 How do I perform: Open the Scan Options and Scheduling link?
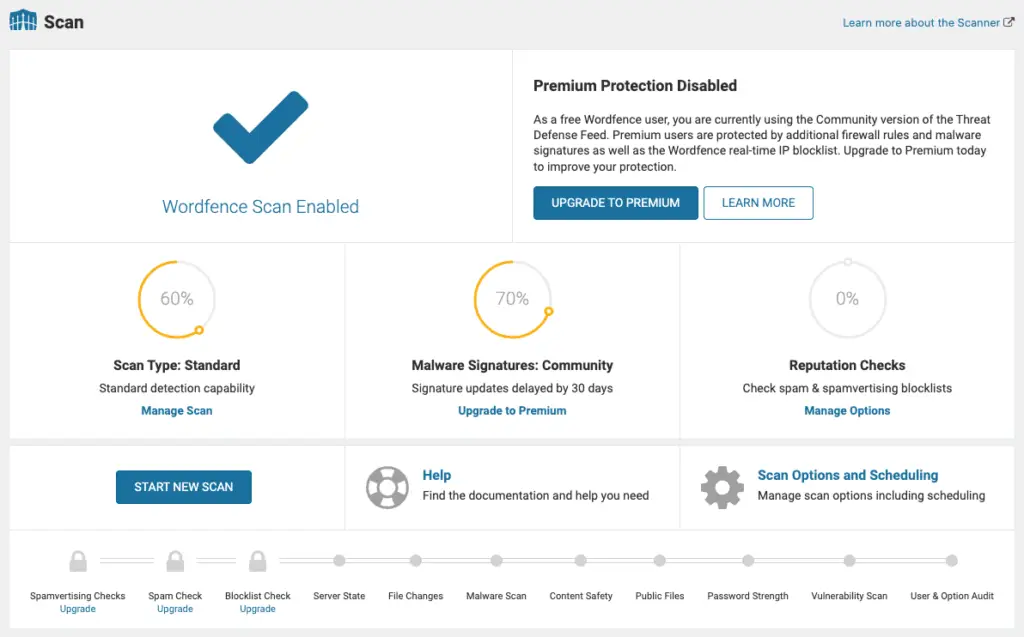[847, 475]
